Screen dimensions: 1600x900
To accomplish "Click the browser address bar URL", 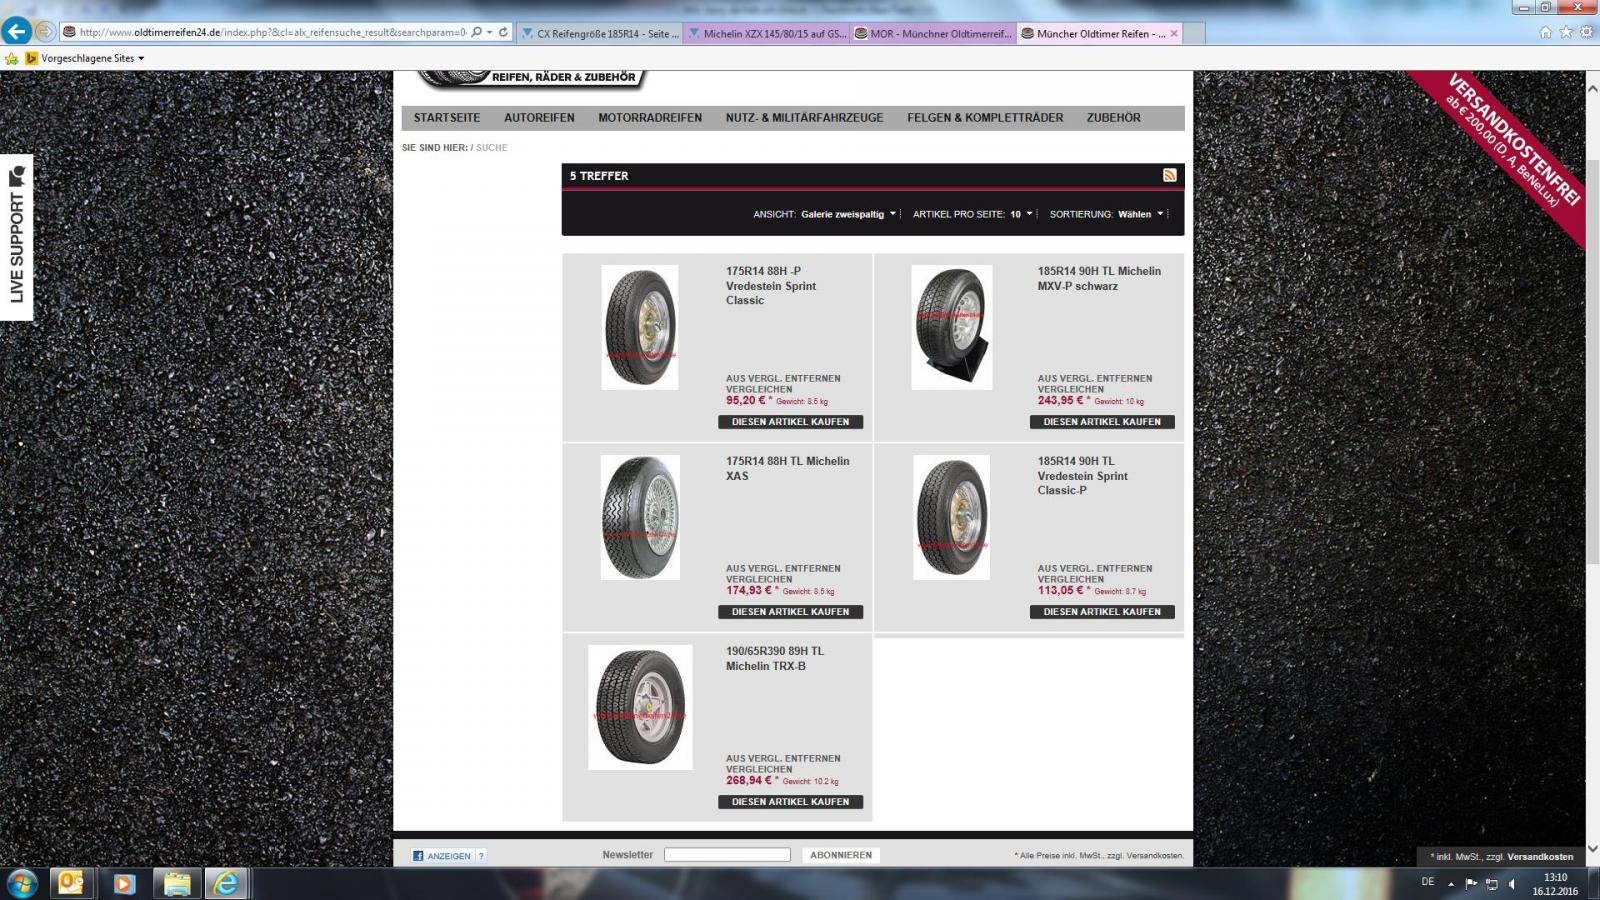I will point(272,32).
